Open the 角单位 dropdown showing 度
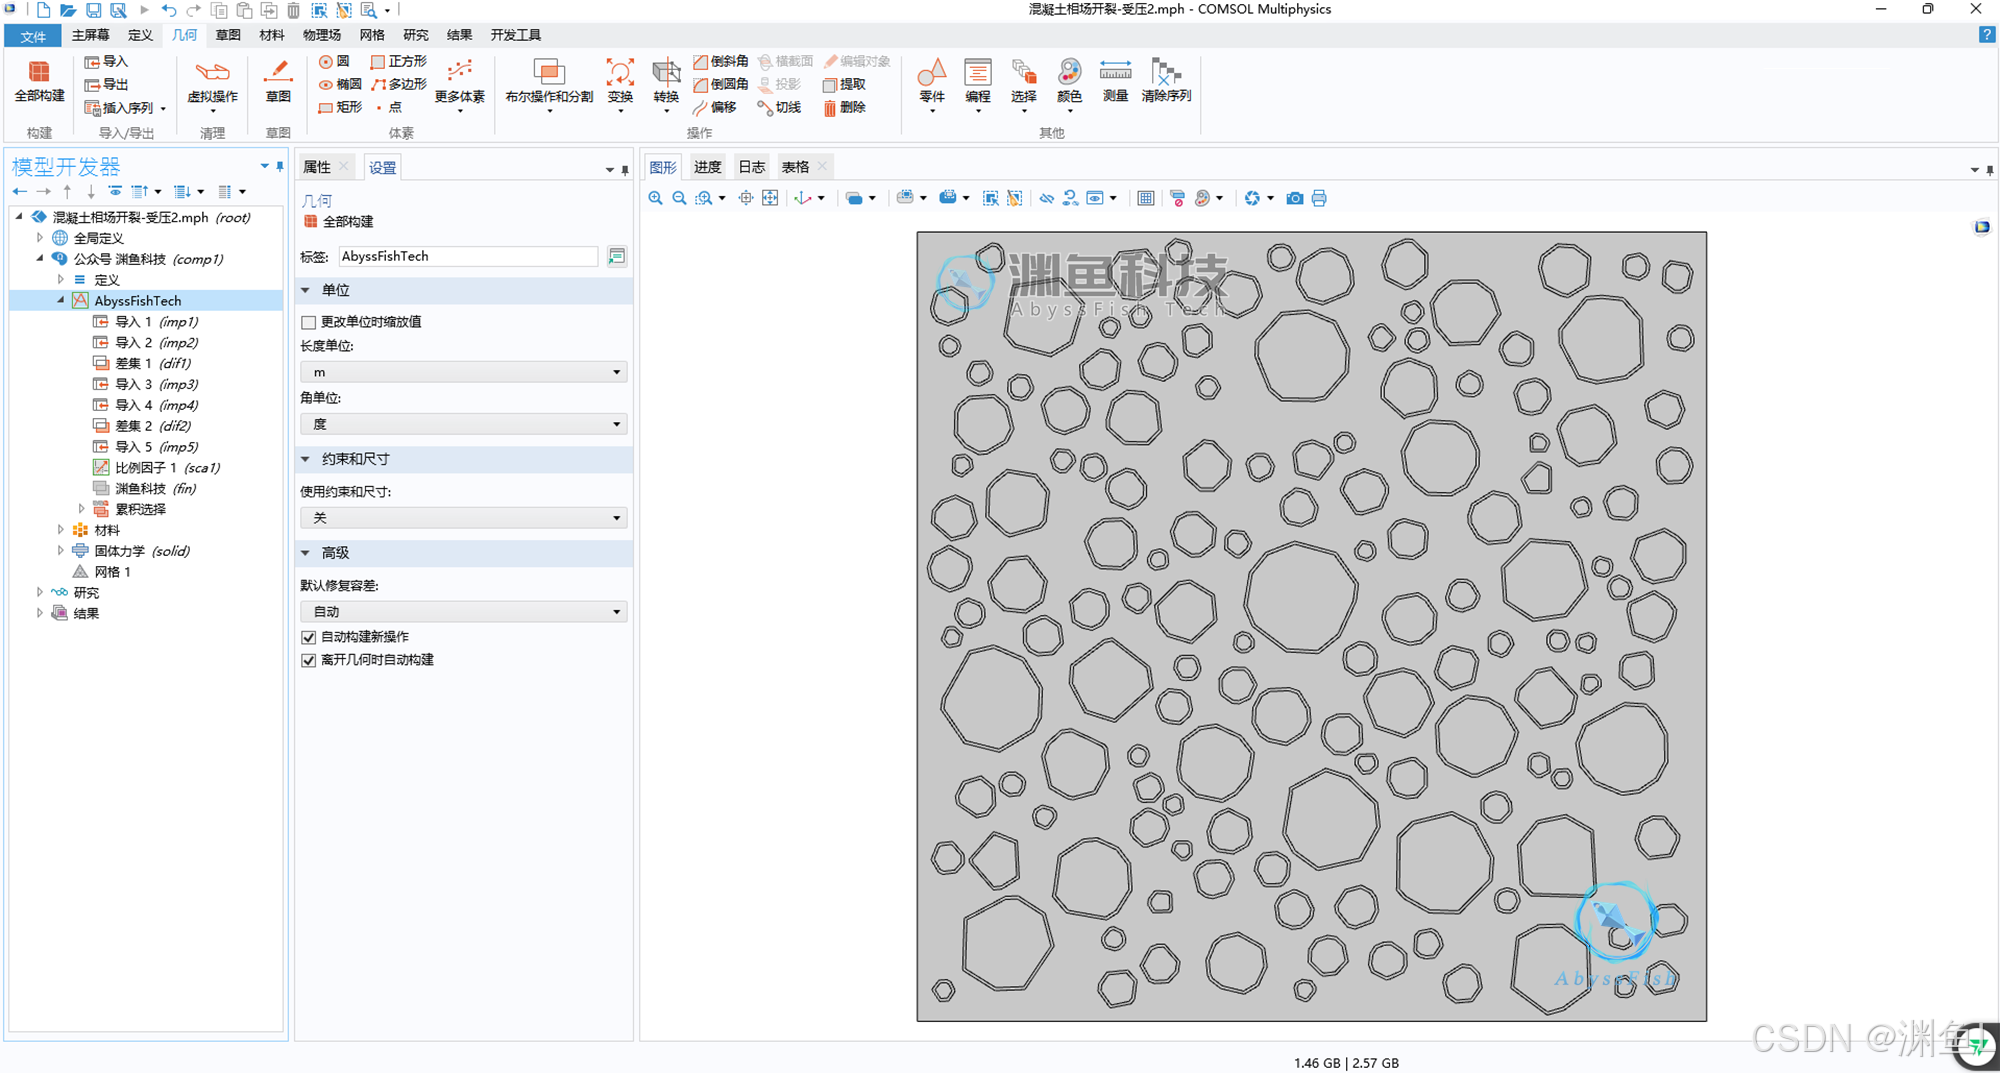The image size is (2000, 1073). tap(464, 424)
